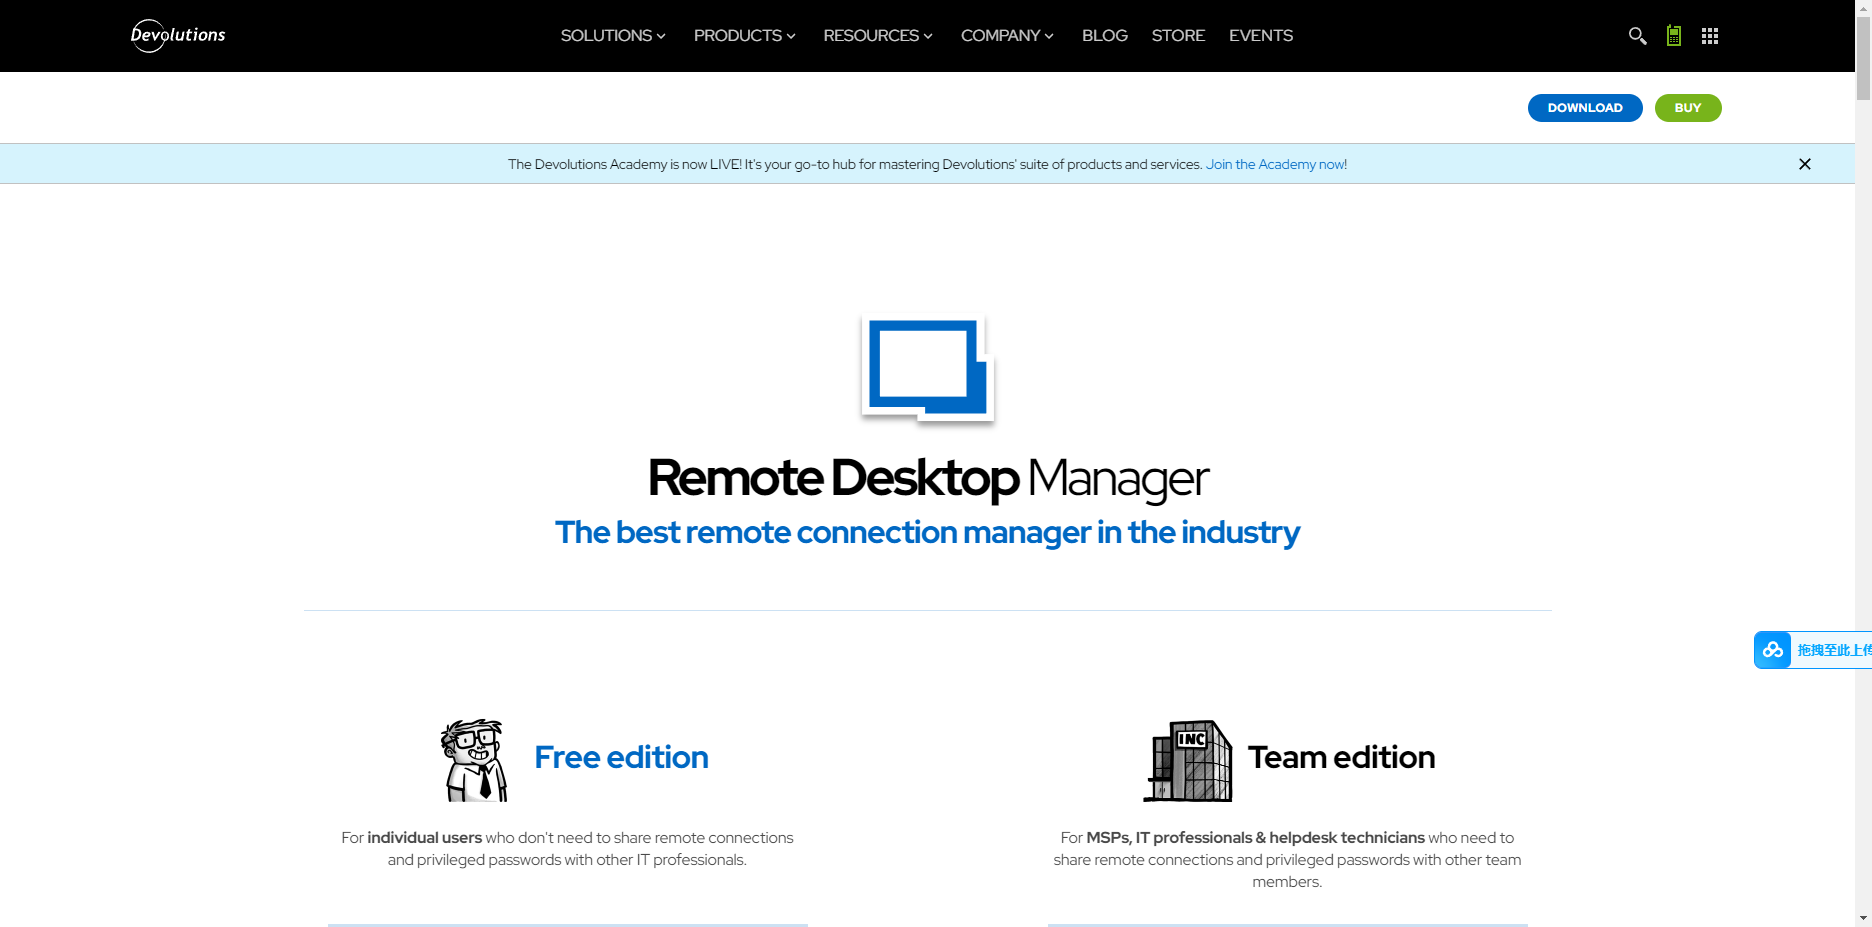This screenshot has height=927, width=1872.
Task: Click the scrollbar up arrow
Action: pos(1863,6)
